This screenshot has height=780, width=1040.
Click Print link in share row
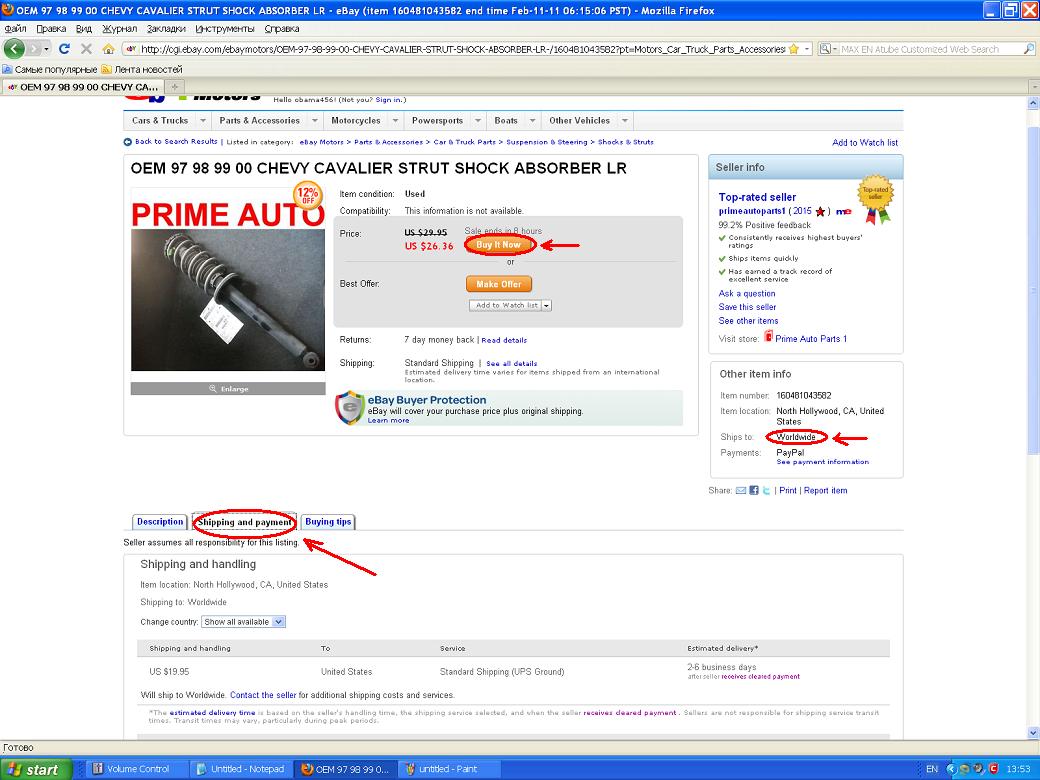[788, 491]
